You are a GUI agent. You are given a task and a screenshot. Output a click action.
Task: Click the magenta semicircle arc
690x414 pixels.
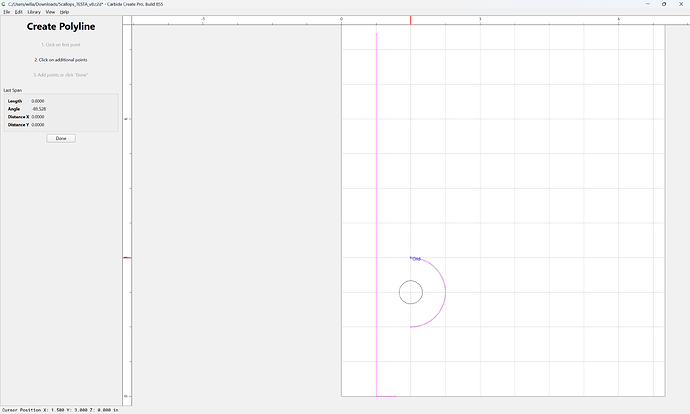[x=445, y=292]
